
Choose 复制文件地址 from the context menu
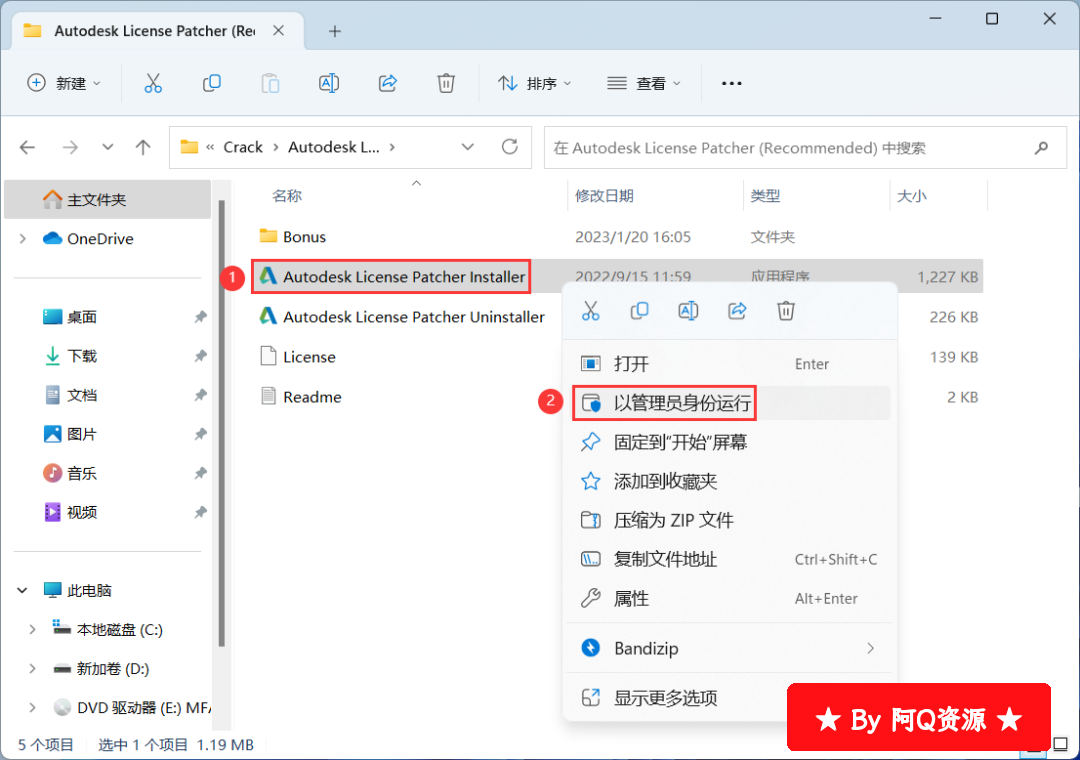pos(731,559)
